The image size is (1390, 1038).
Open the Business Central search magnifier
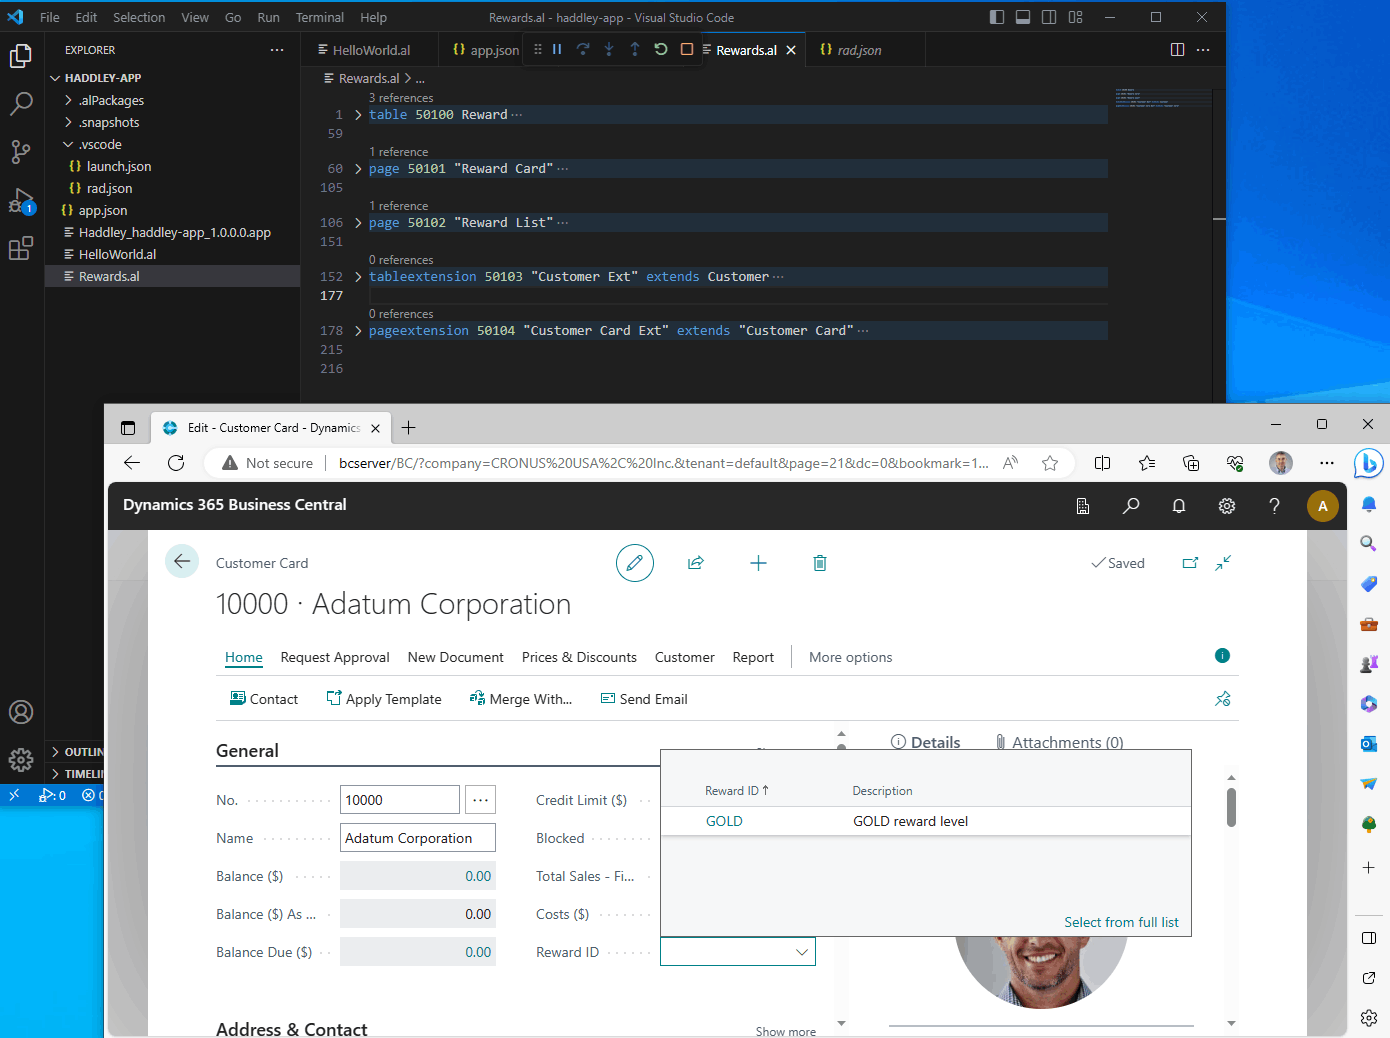tap(1131, 506)
